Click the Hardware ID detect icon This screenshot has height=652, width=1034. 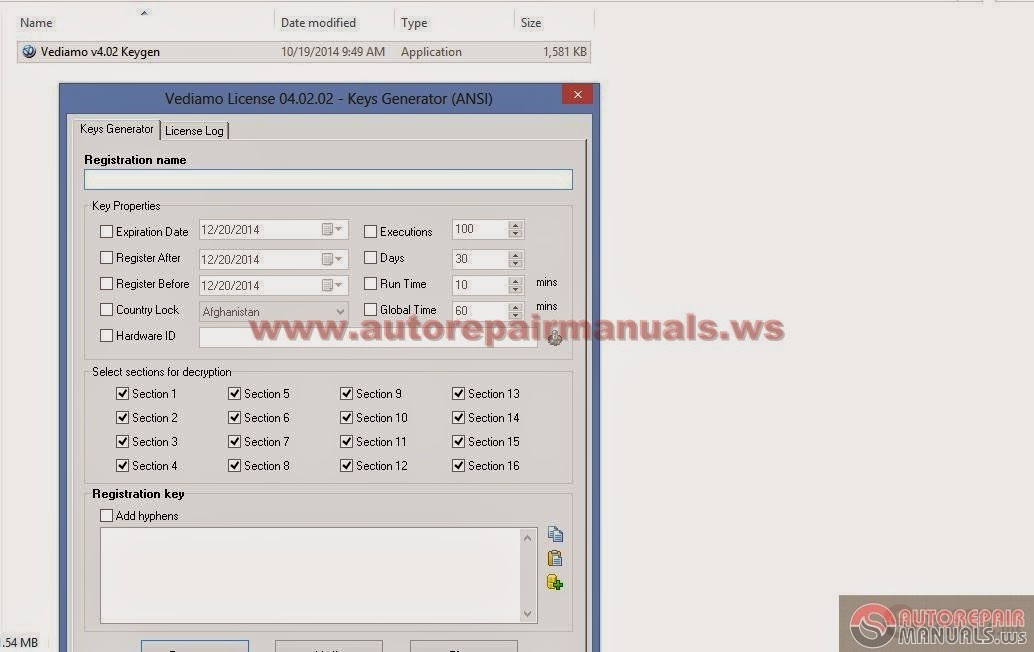click(555, 338)
